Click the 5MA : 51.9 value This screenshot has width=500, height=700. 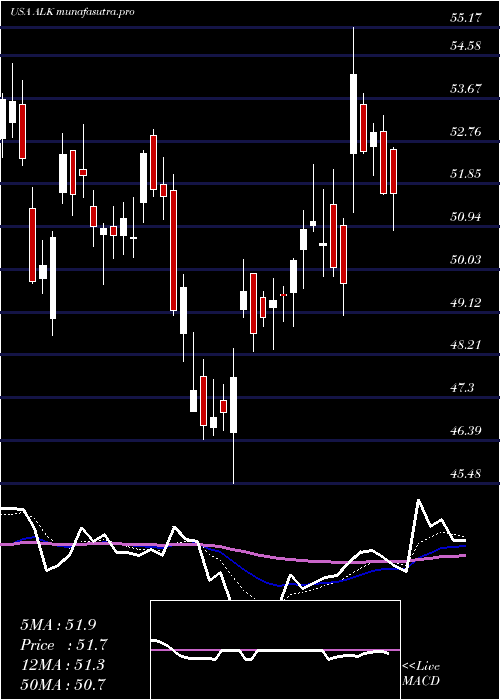(x=58, y=625)
